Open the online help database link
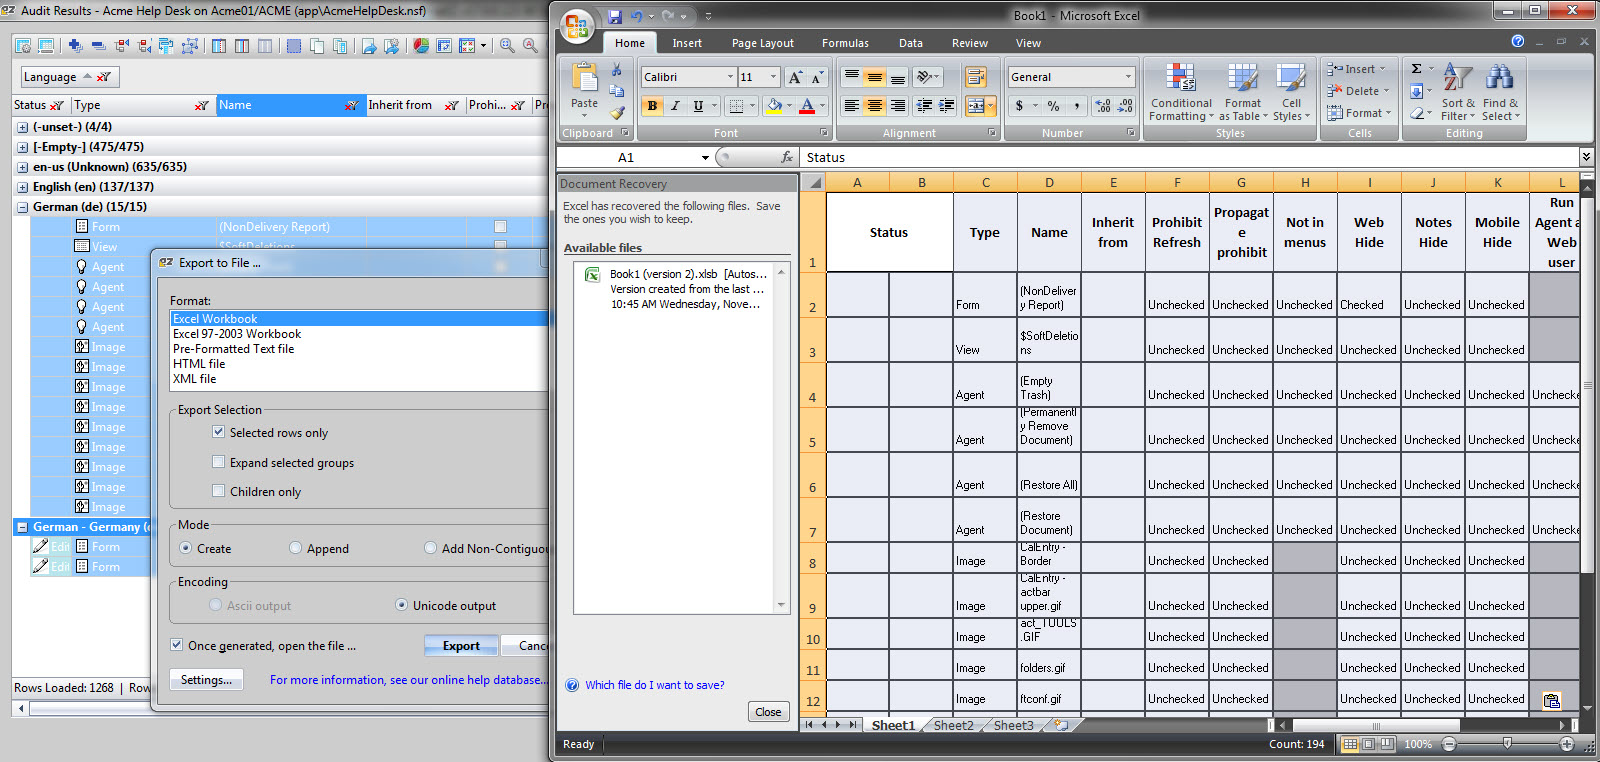Image resolution: width=1600 pixels, height=762 pixels. [408, 680]
